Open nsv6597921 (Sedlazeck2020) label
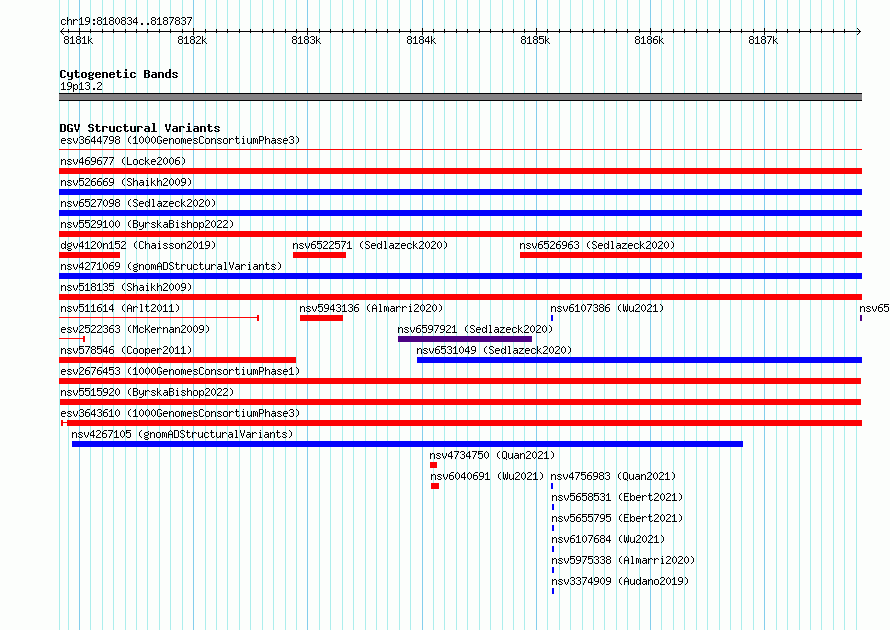This screenshot has height=630, width=890. (475, 329)
